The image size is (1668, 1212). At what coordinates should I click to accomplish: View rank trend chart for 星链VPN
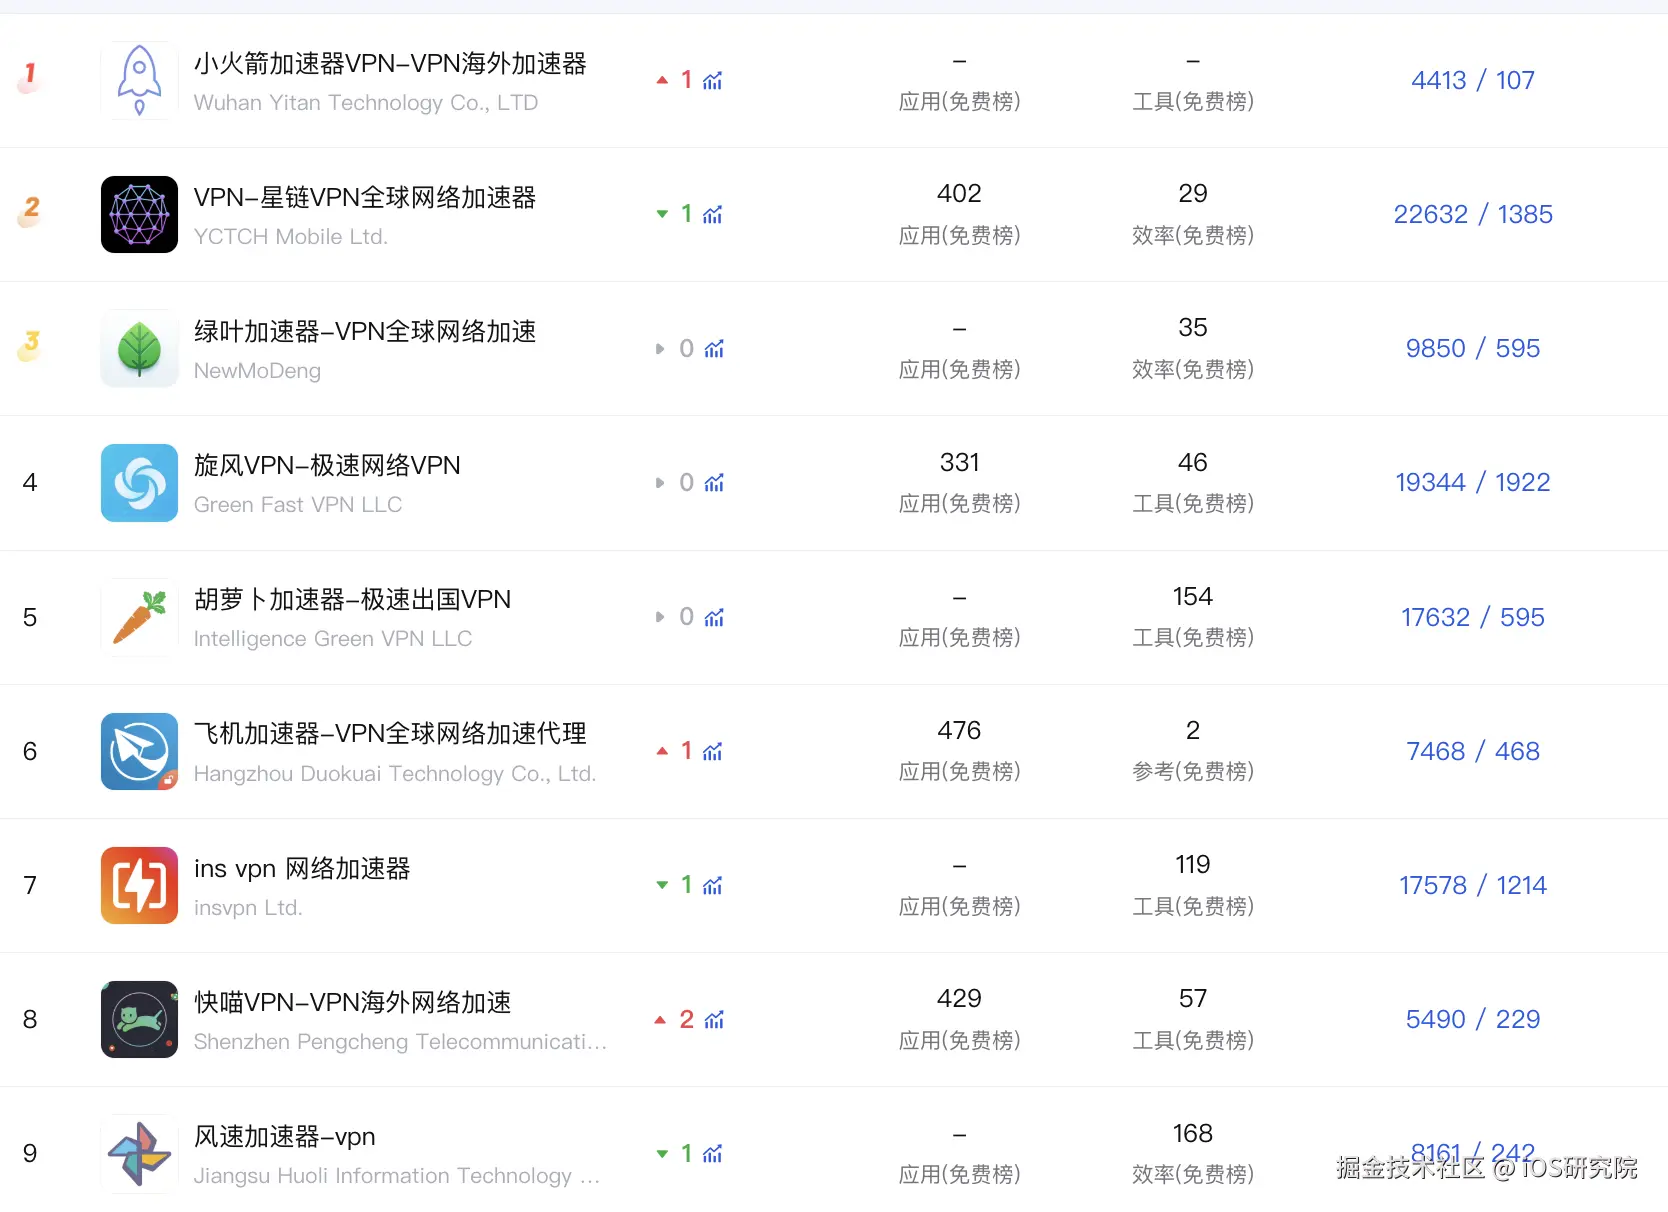(x=712, y=214)
